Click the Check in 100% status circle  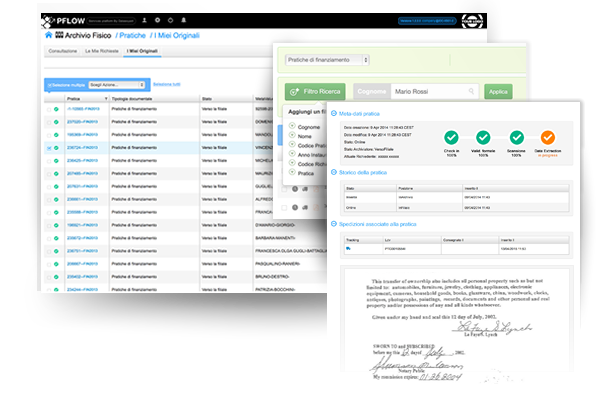[x=452, y=138]
